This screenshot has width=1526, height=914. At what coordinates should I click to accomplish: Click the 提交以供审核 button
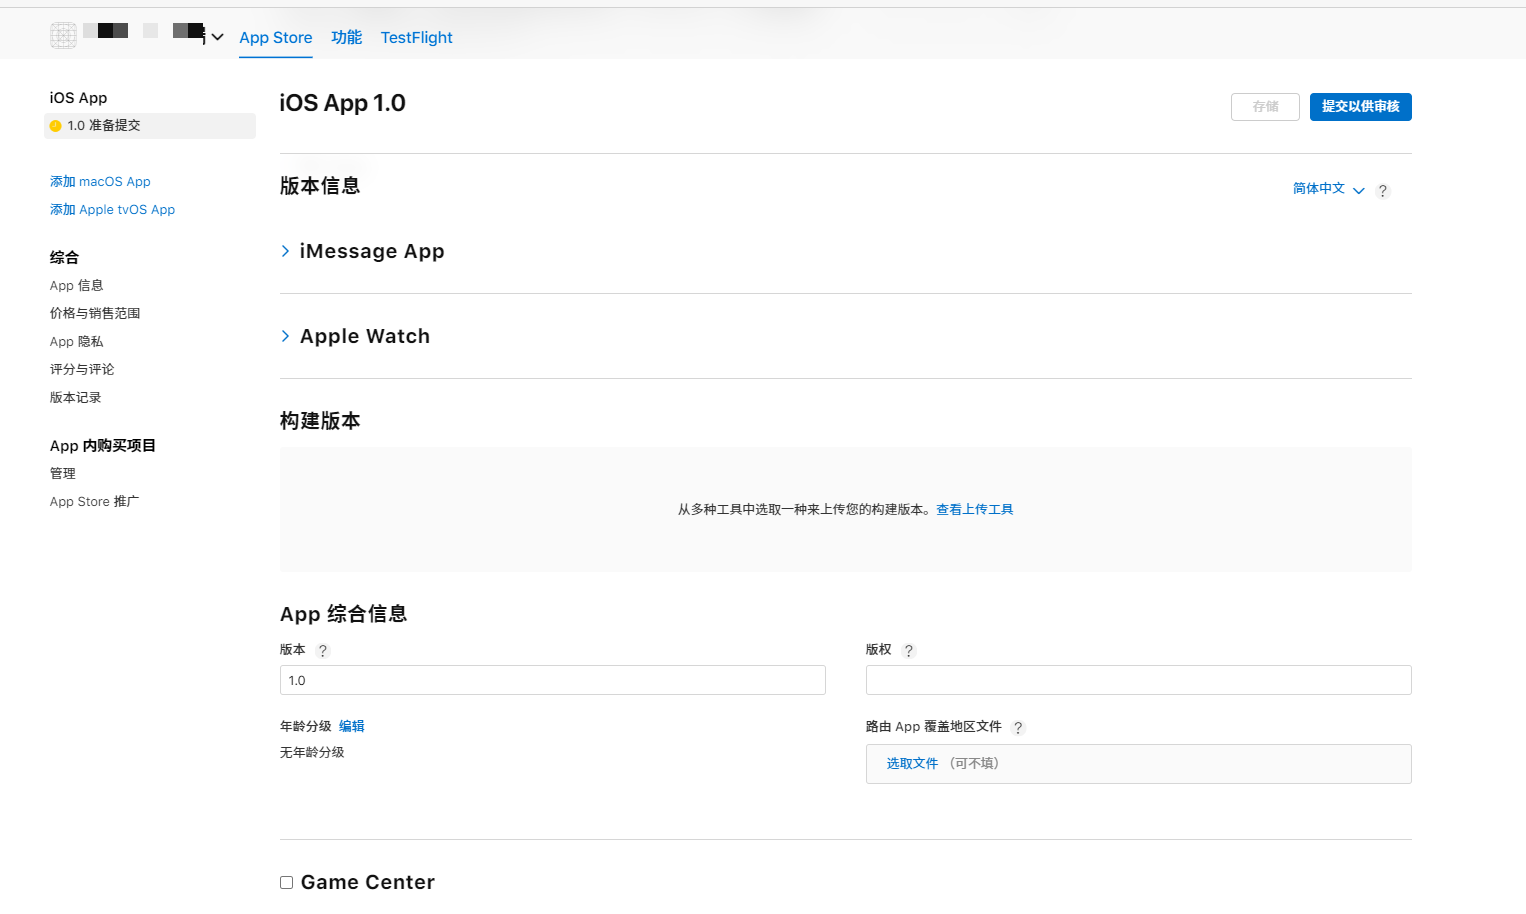pos(1360,107)
